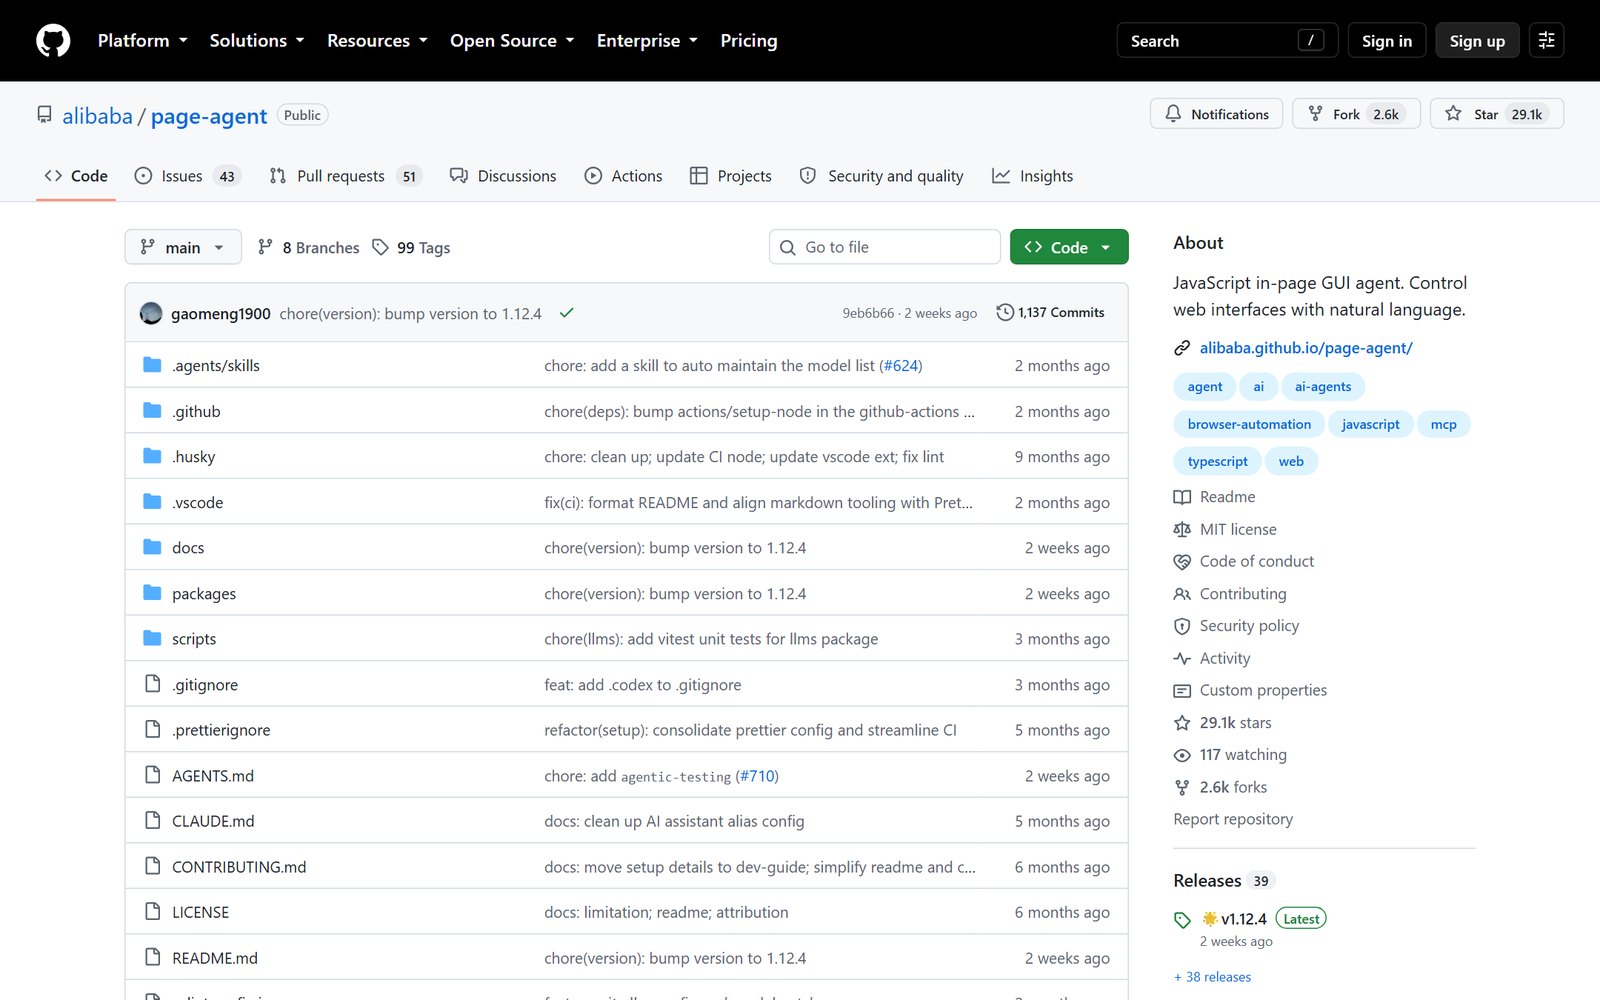Open the global navigation settings icon
1600x1000 pixels.
click(1546, 40)
